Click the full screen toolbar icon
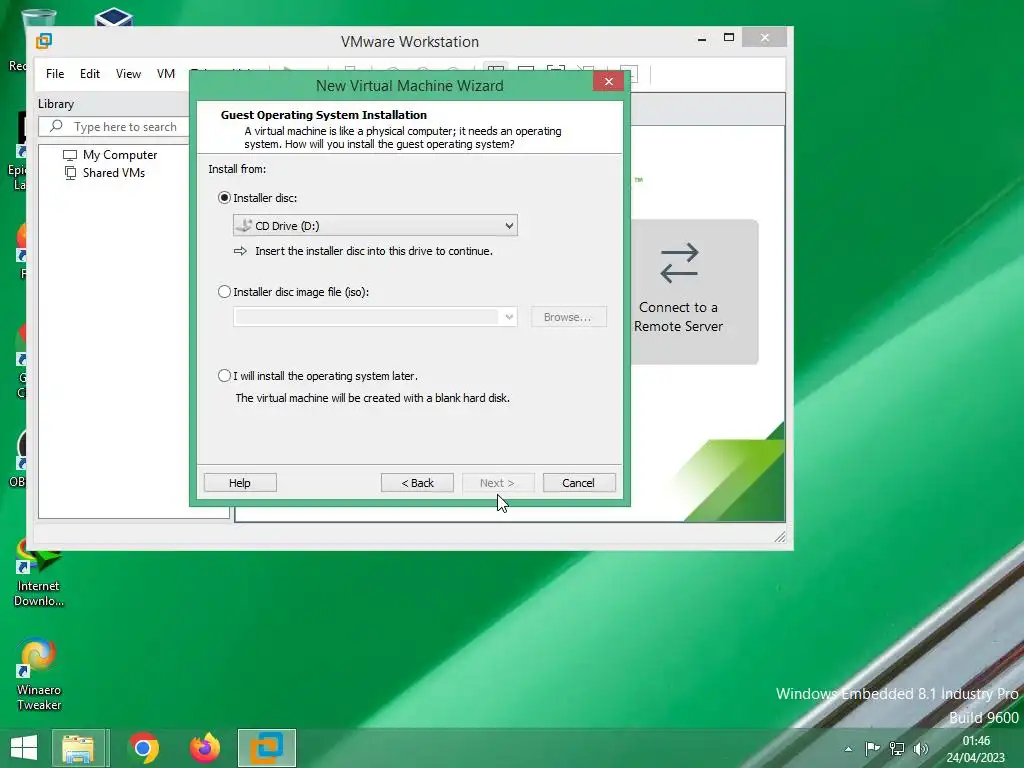 (556, 69)
